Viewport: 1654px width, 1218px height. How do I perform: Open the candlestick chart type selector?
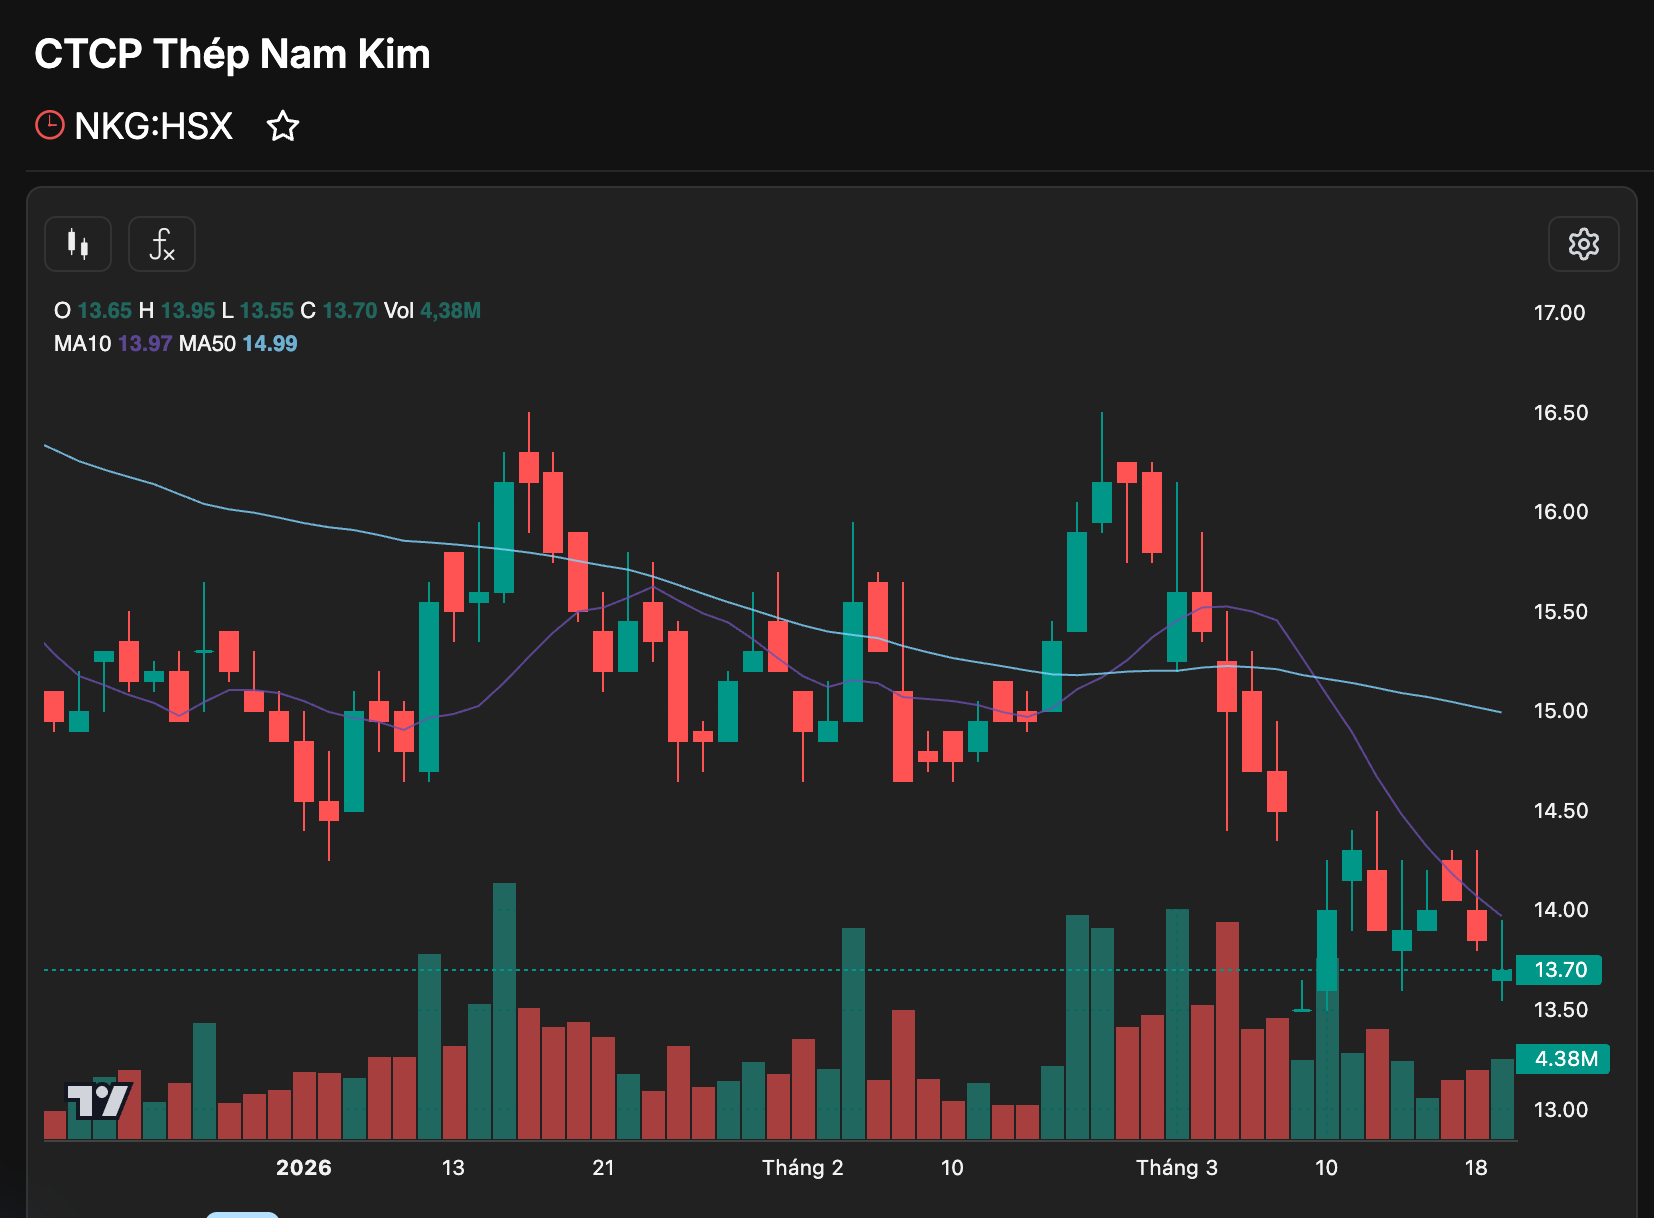(78, 244)
